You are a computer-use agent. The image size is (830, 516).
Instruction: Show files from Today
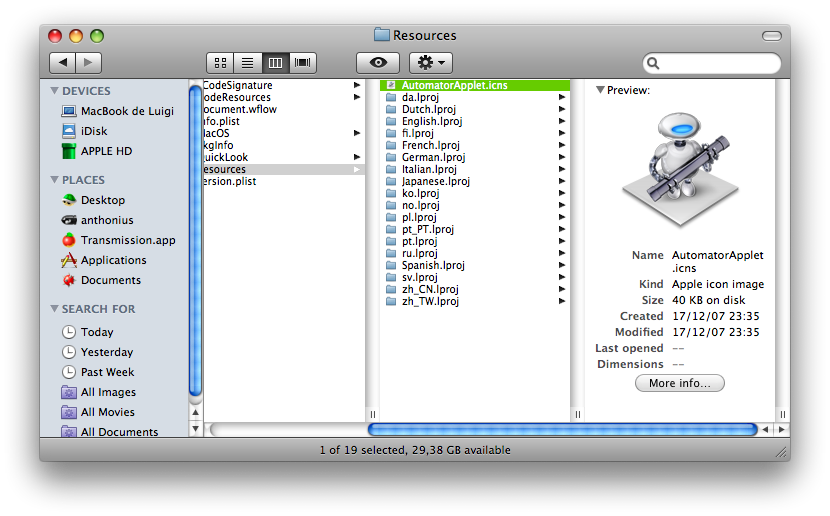pos(88,332)
